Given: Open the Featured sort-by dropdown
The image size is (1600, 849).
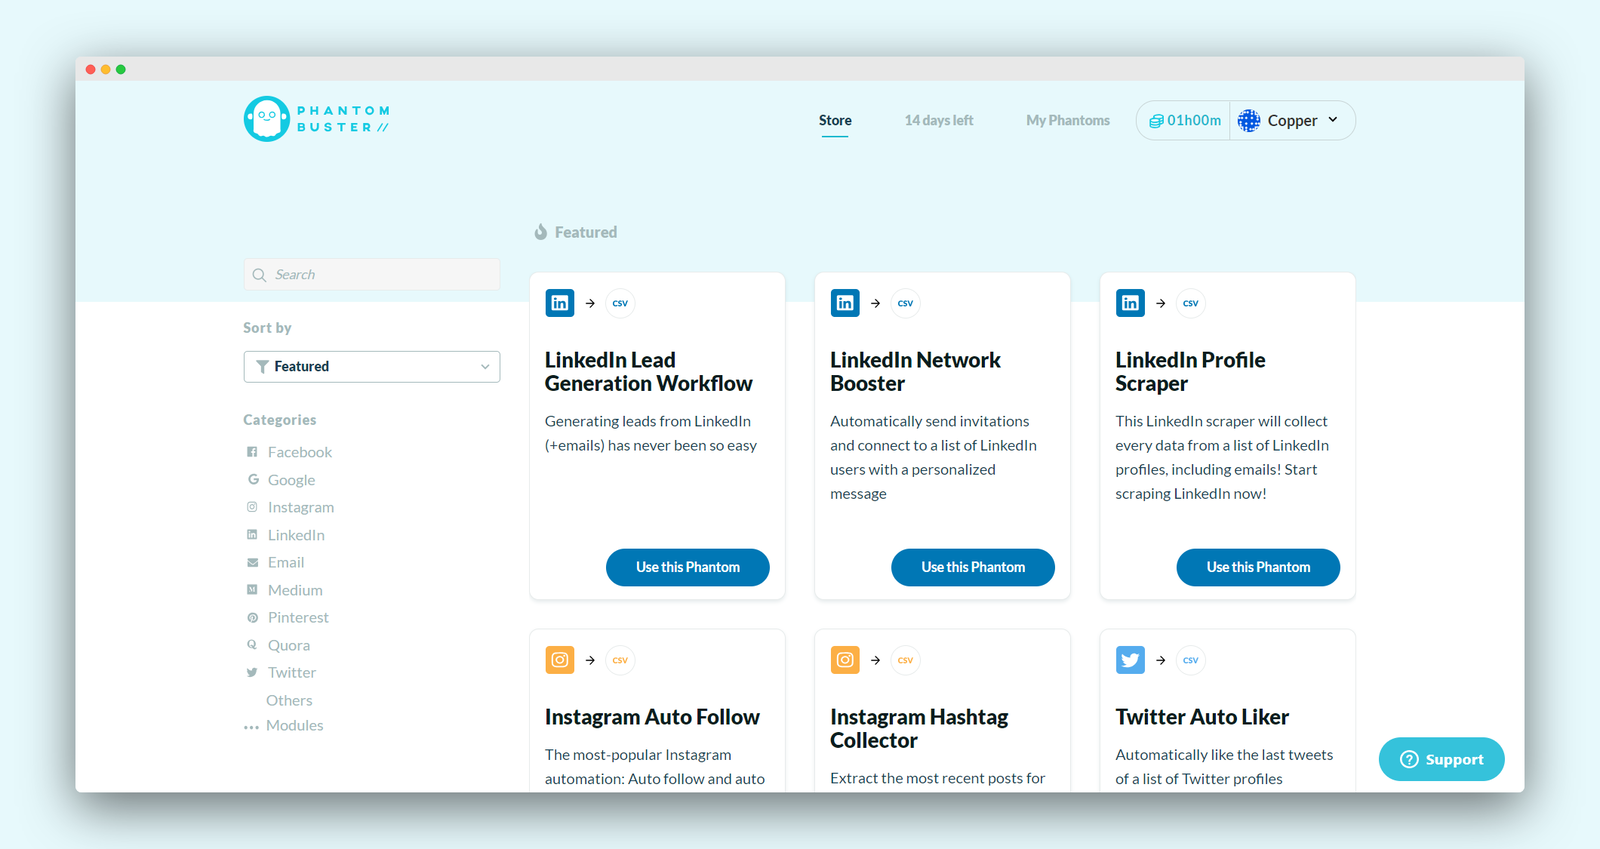Looking at the screenshot, I should pos(372,367).
